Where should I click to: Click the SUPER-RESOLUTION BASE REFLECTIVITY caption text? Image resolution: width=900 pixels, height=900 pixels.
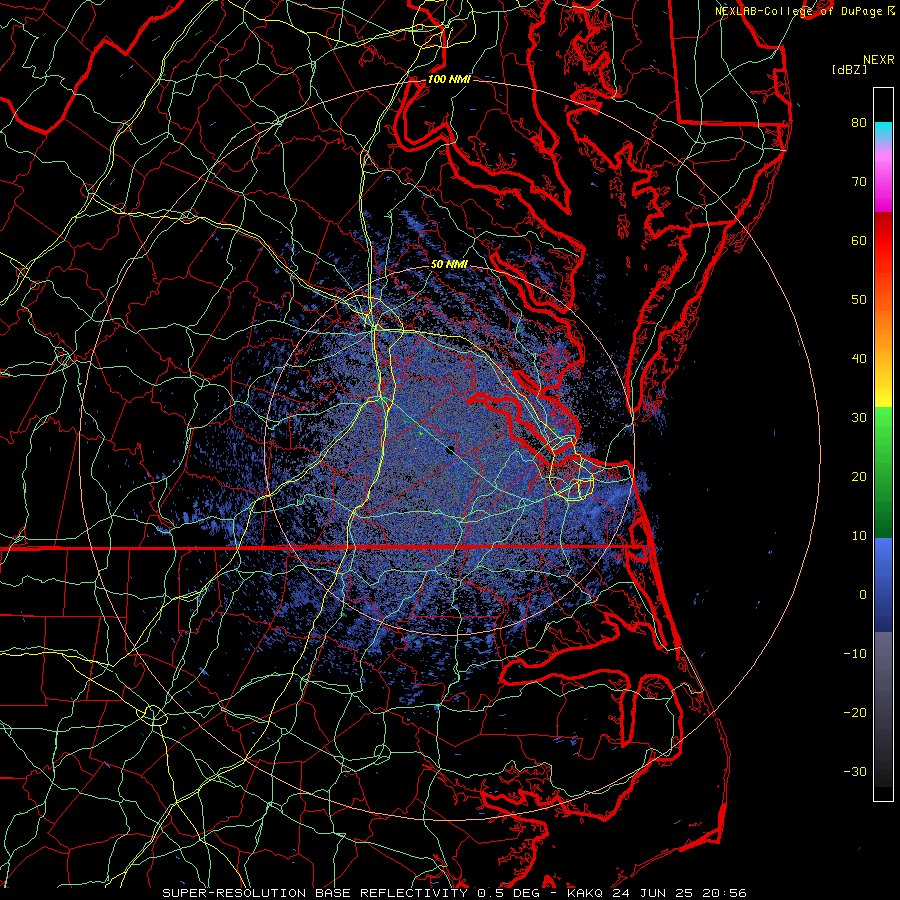point(315,893)
